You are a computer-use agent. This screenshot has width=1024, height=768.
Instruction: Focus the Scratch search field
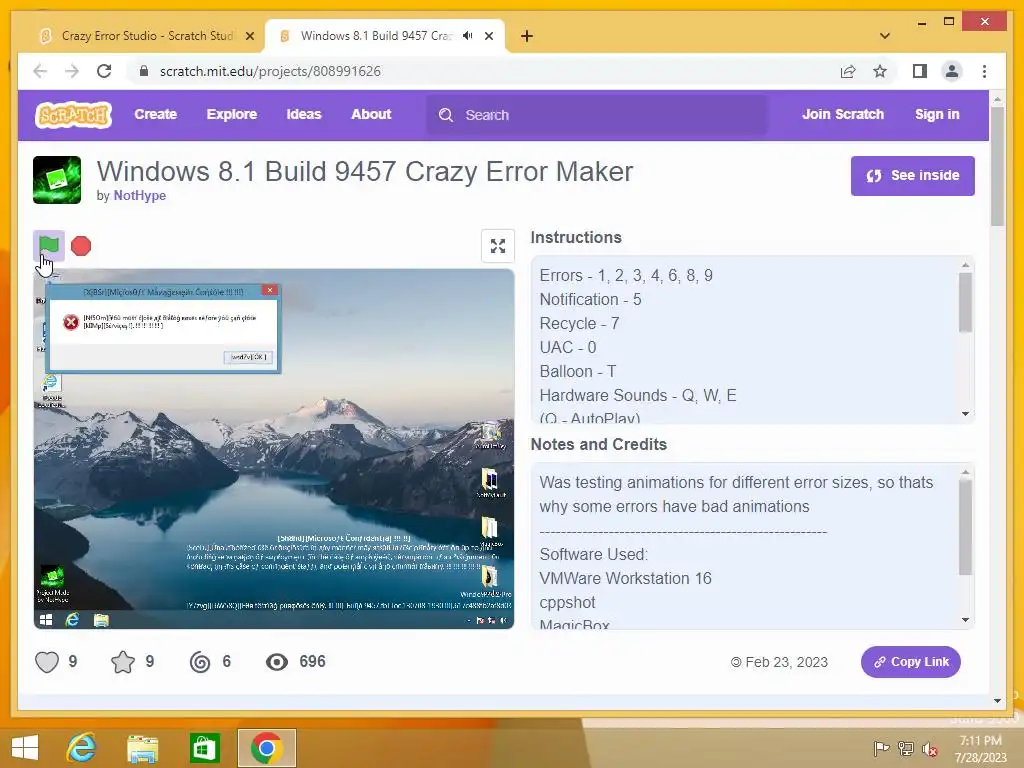[x=597, y=115]
